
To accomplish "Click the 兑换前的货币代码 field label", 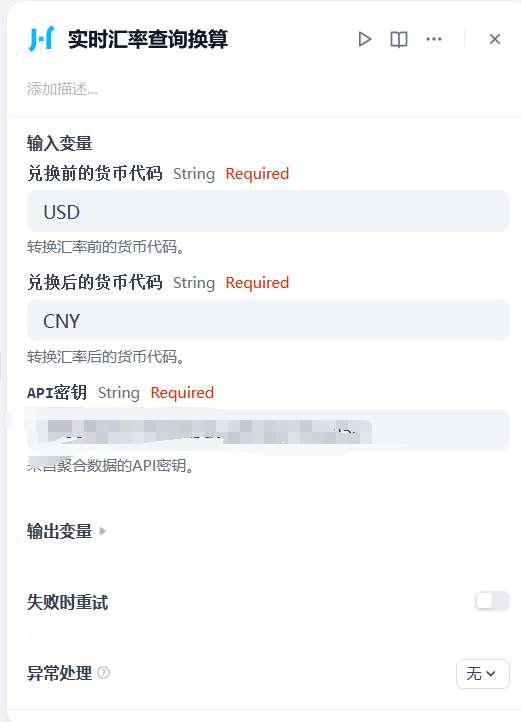I will 94,174.
